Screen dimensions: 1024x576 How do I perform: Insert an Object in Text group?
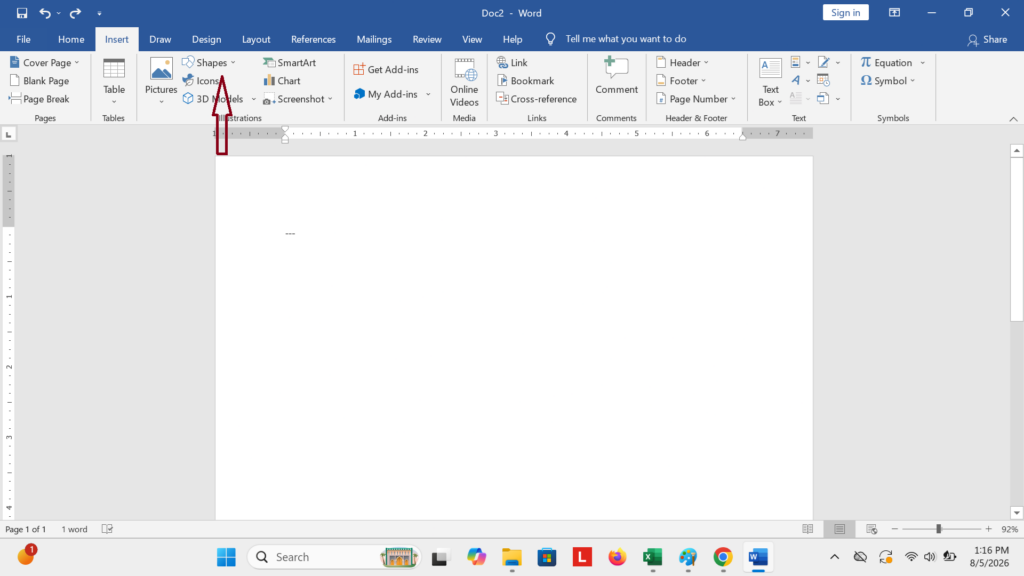coord(828,99)
